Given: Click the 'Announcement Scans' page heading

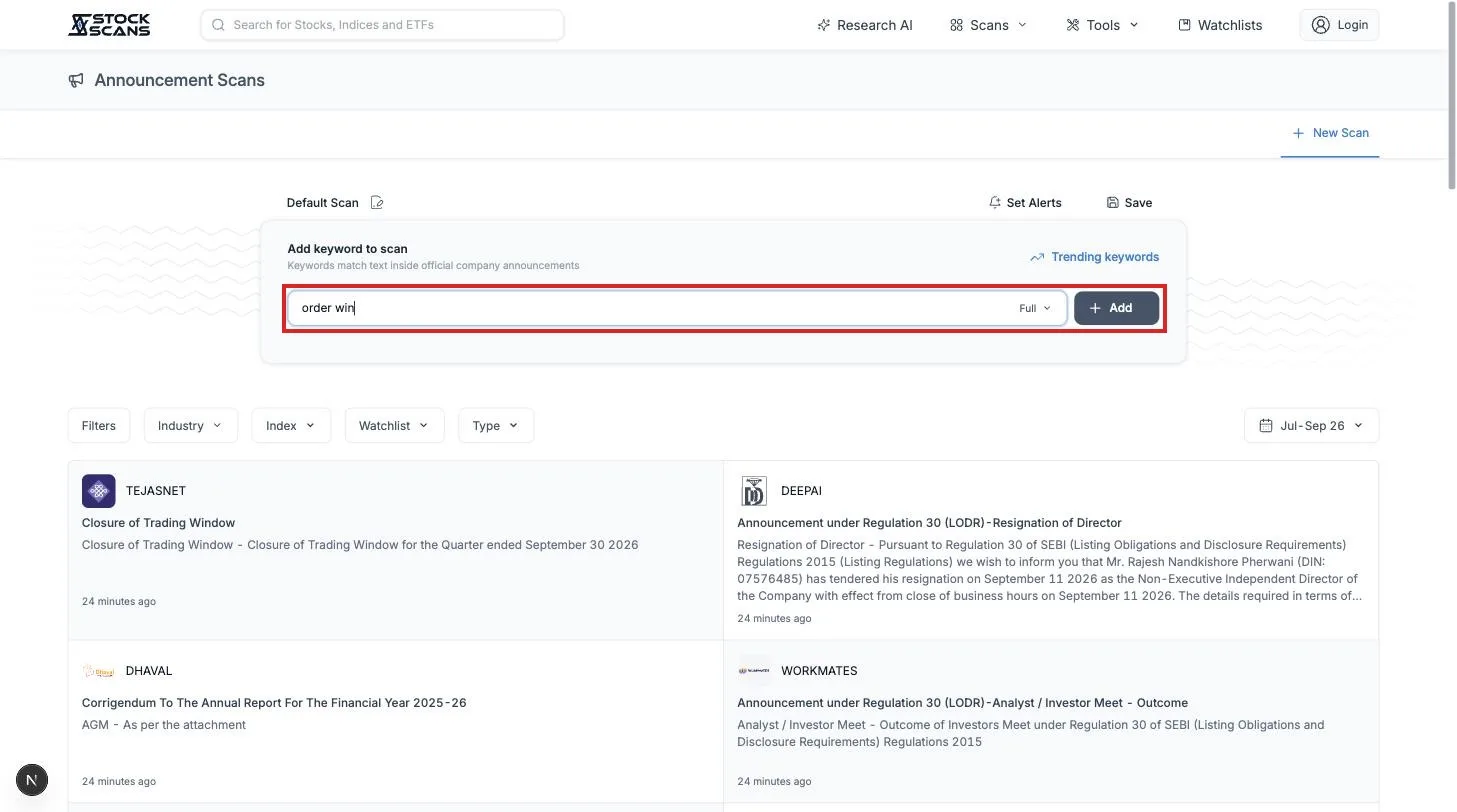Looking at the screenshot, I should point(180,80).
